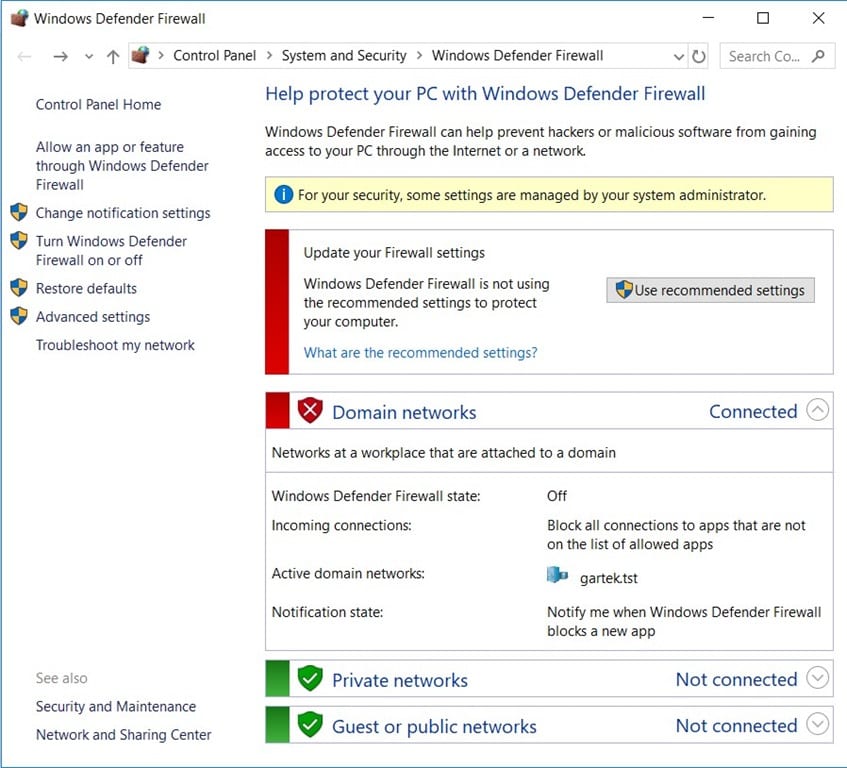847x768 pixels.
Task: Click the address bar firewall icon
Action: click(140, 55)
